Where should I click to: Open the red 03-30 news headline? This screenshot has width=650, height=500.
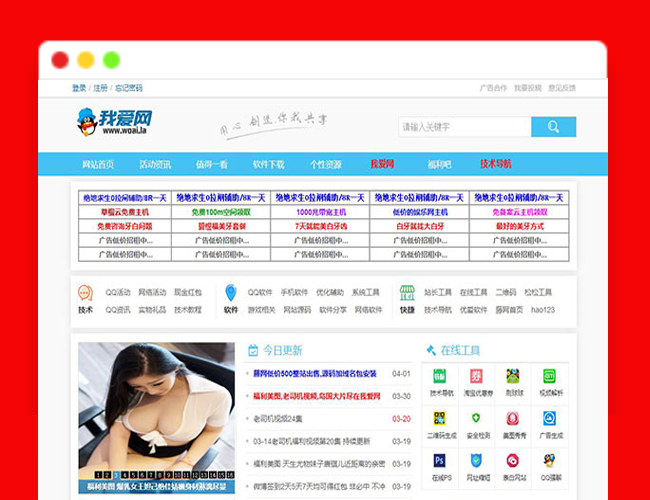(x=317, y=396)
